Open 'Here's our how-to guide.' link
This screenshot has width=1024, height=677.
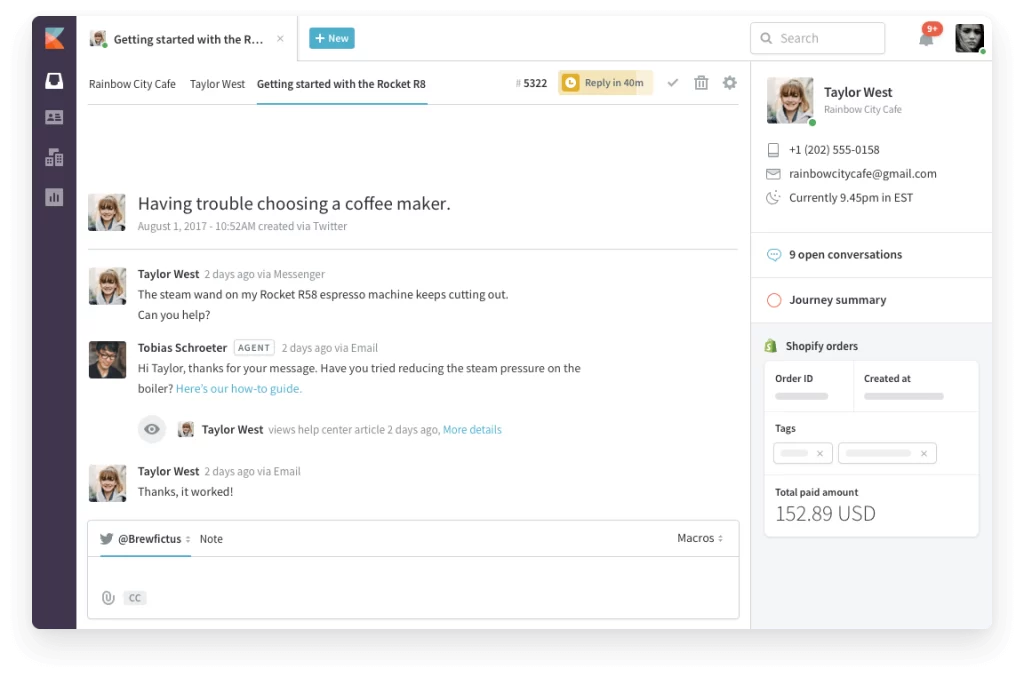pyautogui.click(x=239, y=388)
